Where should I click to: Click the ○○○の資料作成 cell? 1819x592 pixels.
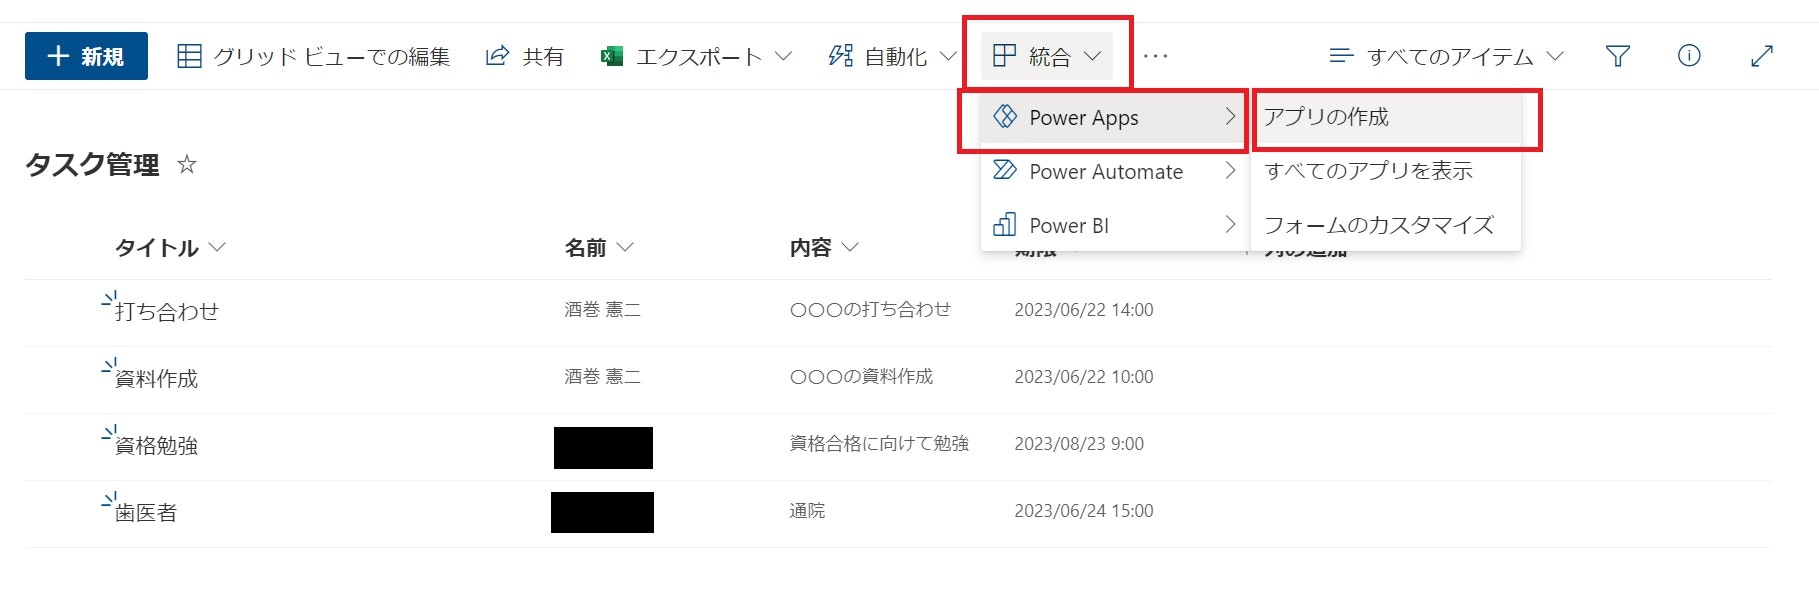(x=861, y=377)
